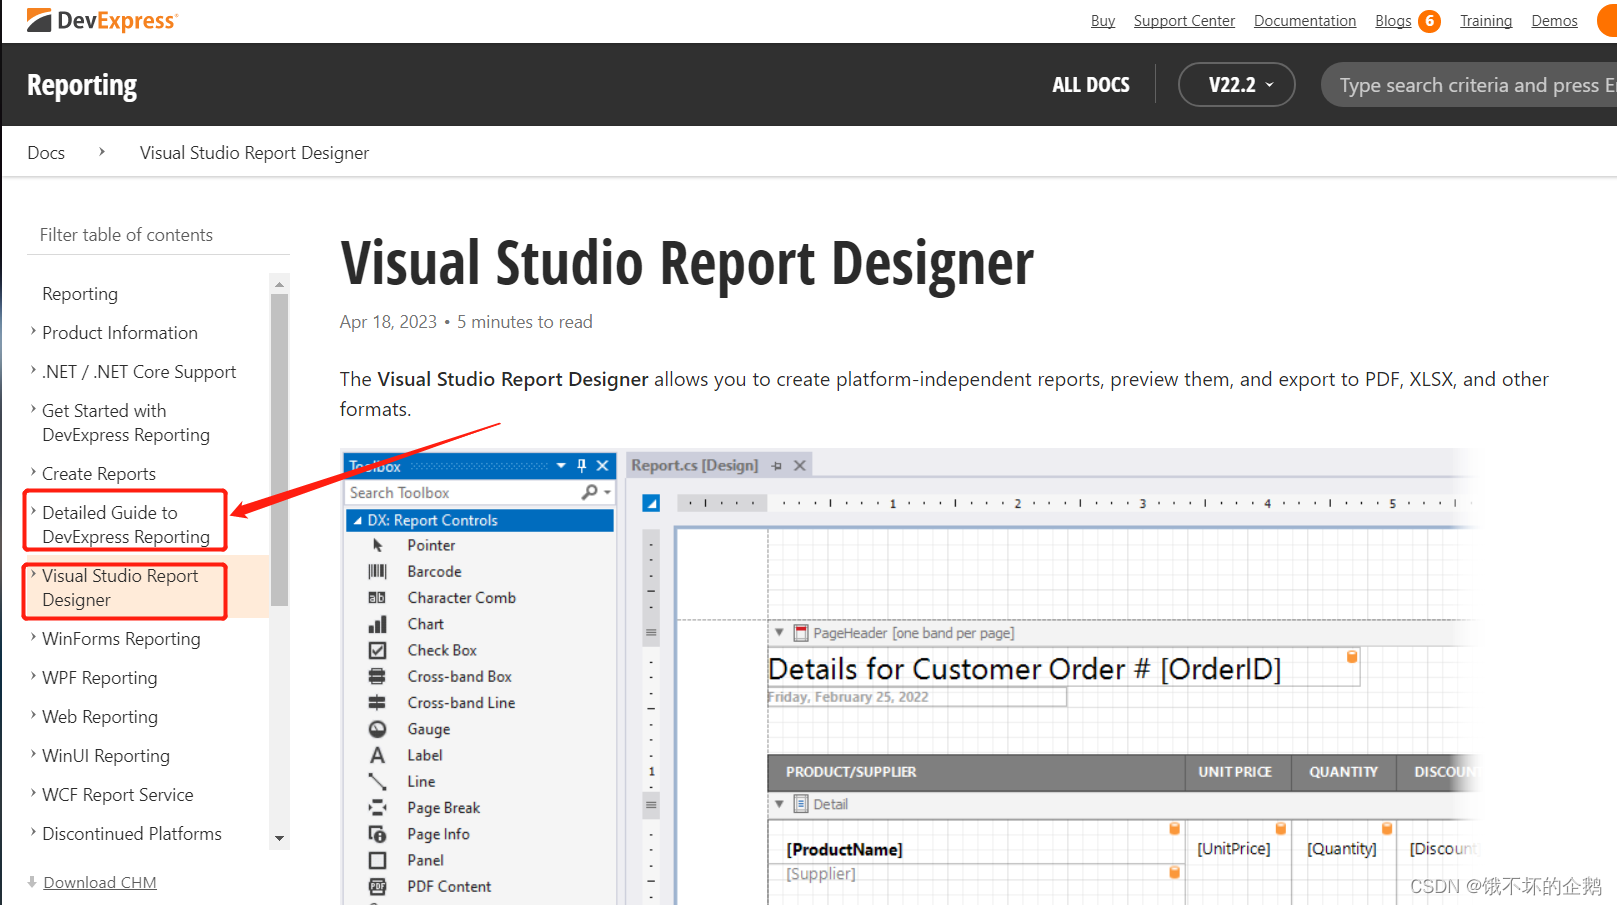Viewport: 1617px width, 905px height.
Task: Open Get Started with DevExpress Reporting
Action: click(126, 422)
